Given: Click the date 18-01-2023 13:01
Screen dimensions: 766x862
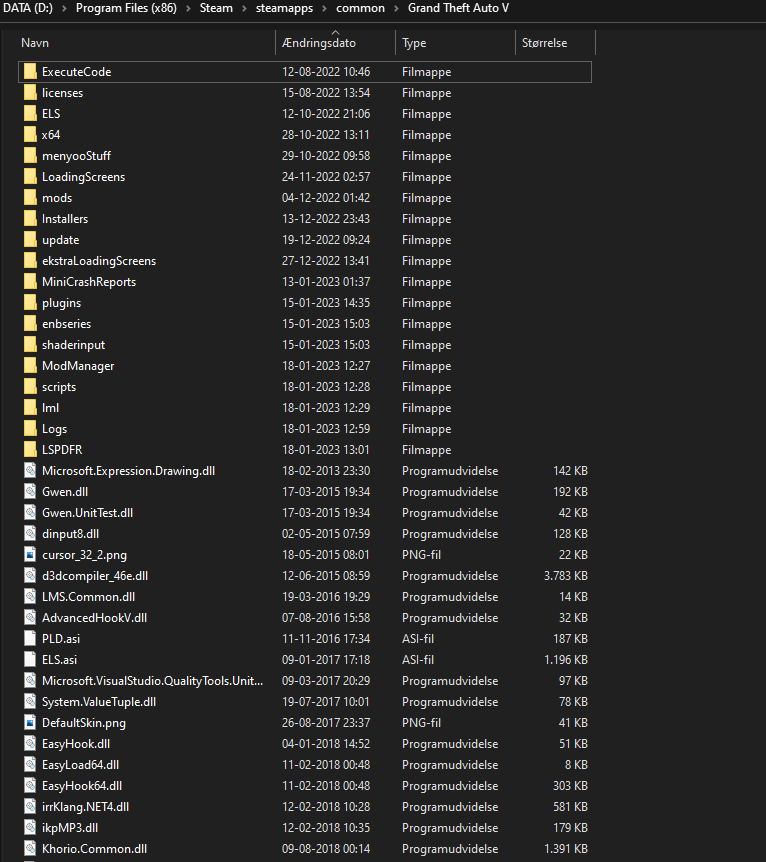Looking at the screenshot, I should tap(326, 450).
